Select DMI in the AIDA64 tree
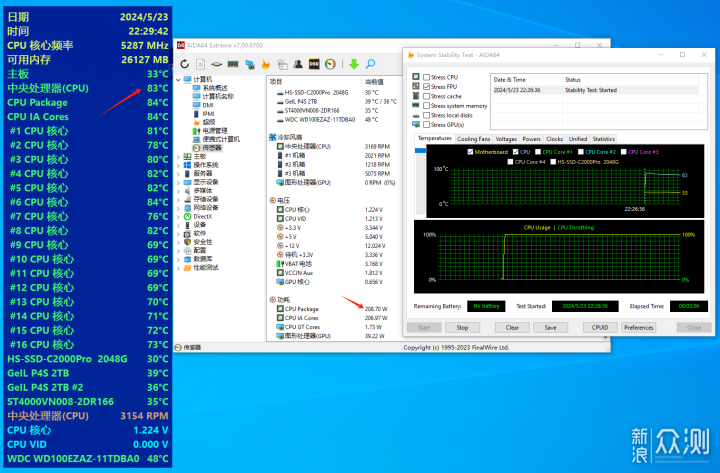 [208, 105]
